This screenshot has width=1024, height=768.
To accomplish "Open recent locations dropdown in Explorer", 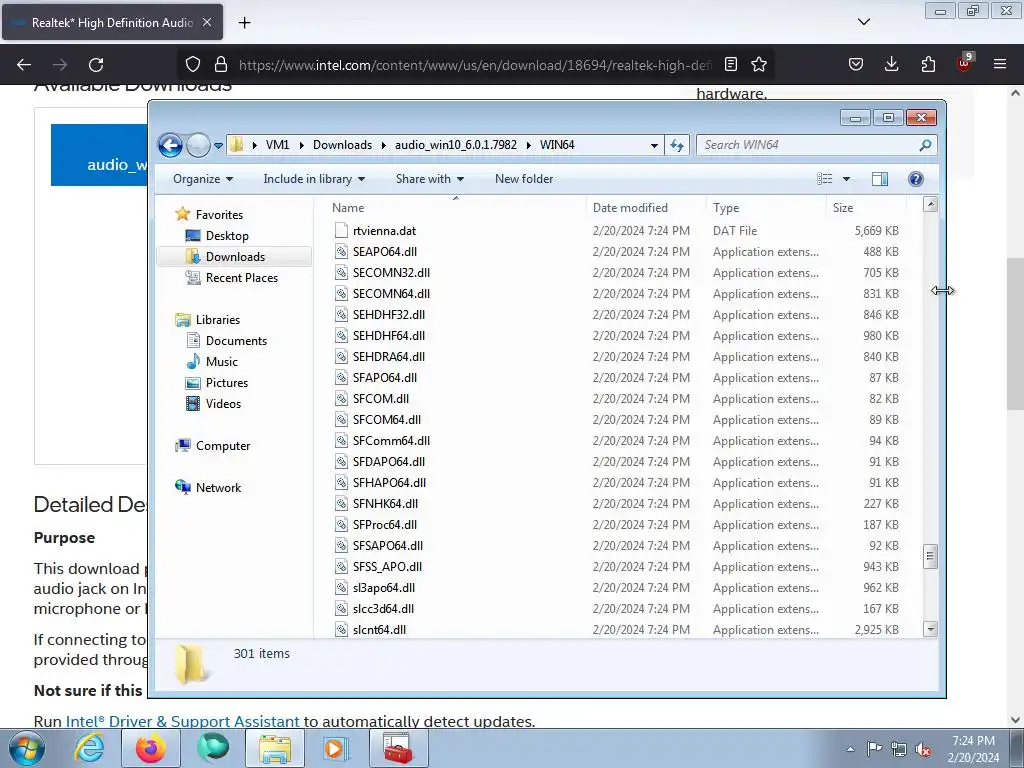I will pos(218,145).
